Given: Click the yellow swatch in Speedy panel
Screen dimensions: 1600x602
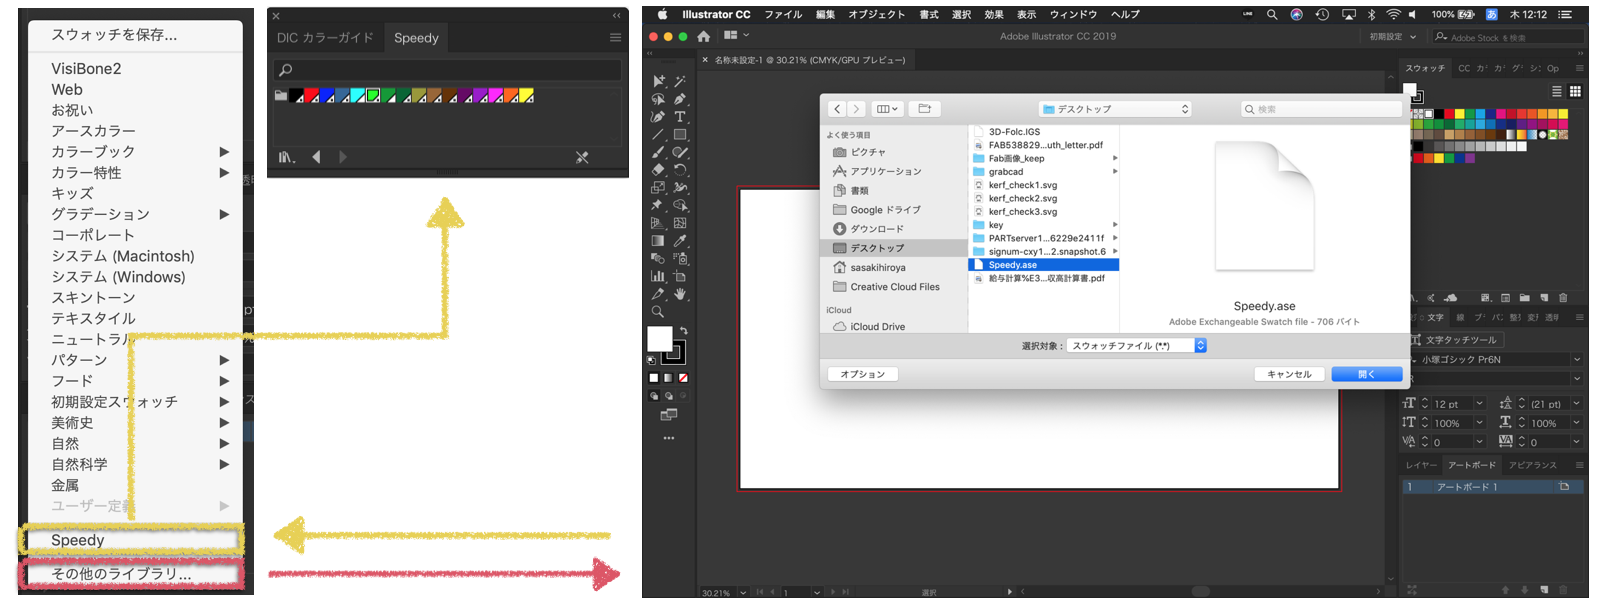Looking at the screenshot, I should click(526, 96).
